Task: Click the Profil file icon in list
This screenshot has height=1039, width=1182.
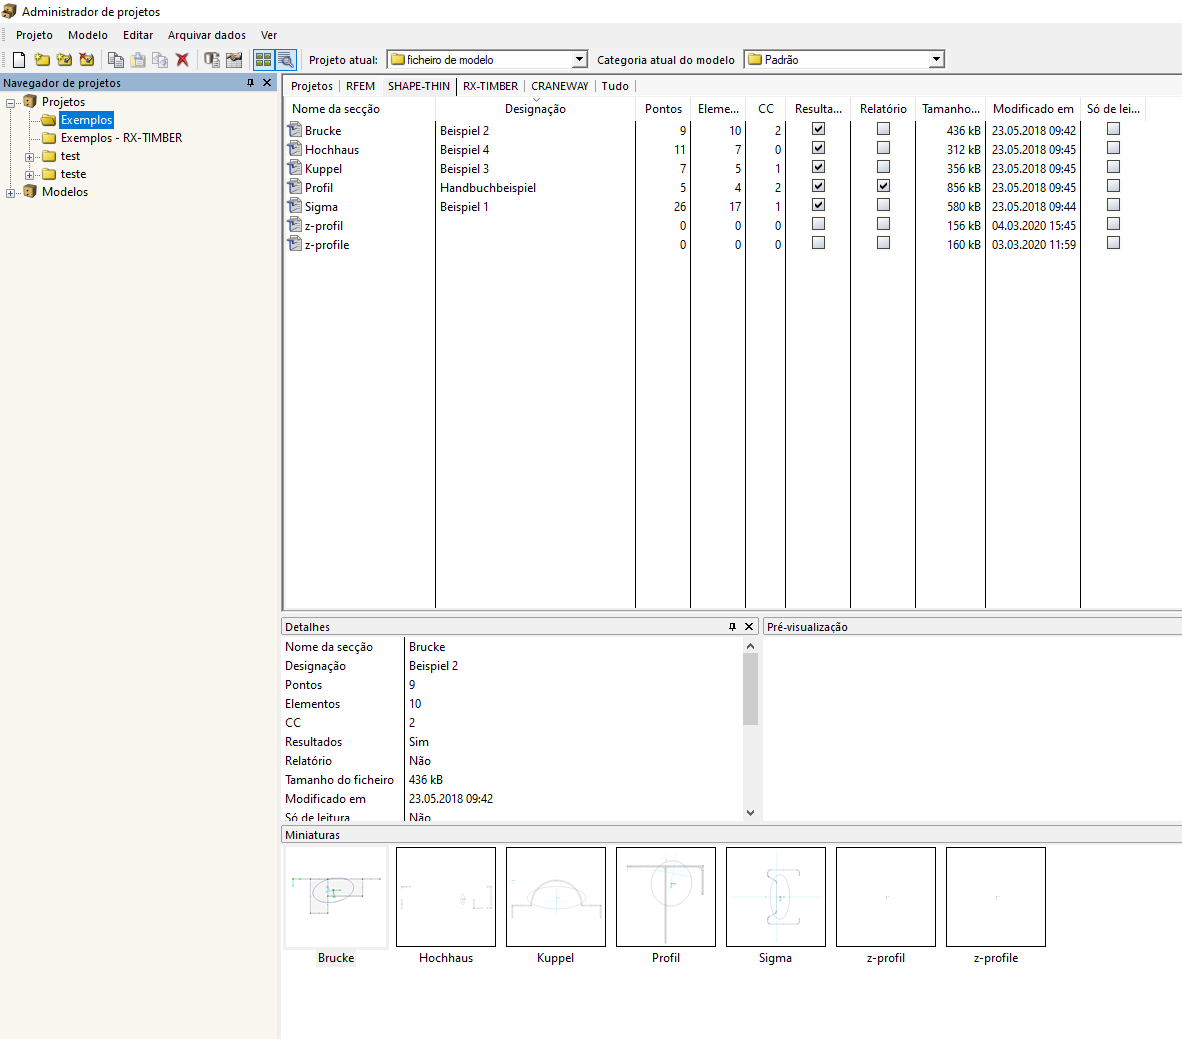Action: click(x=295, y=187)
